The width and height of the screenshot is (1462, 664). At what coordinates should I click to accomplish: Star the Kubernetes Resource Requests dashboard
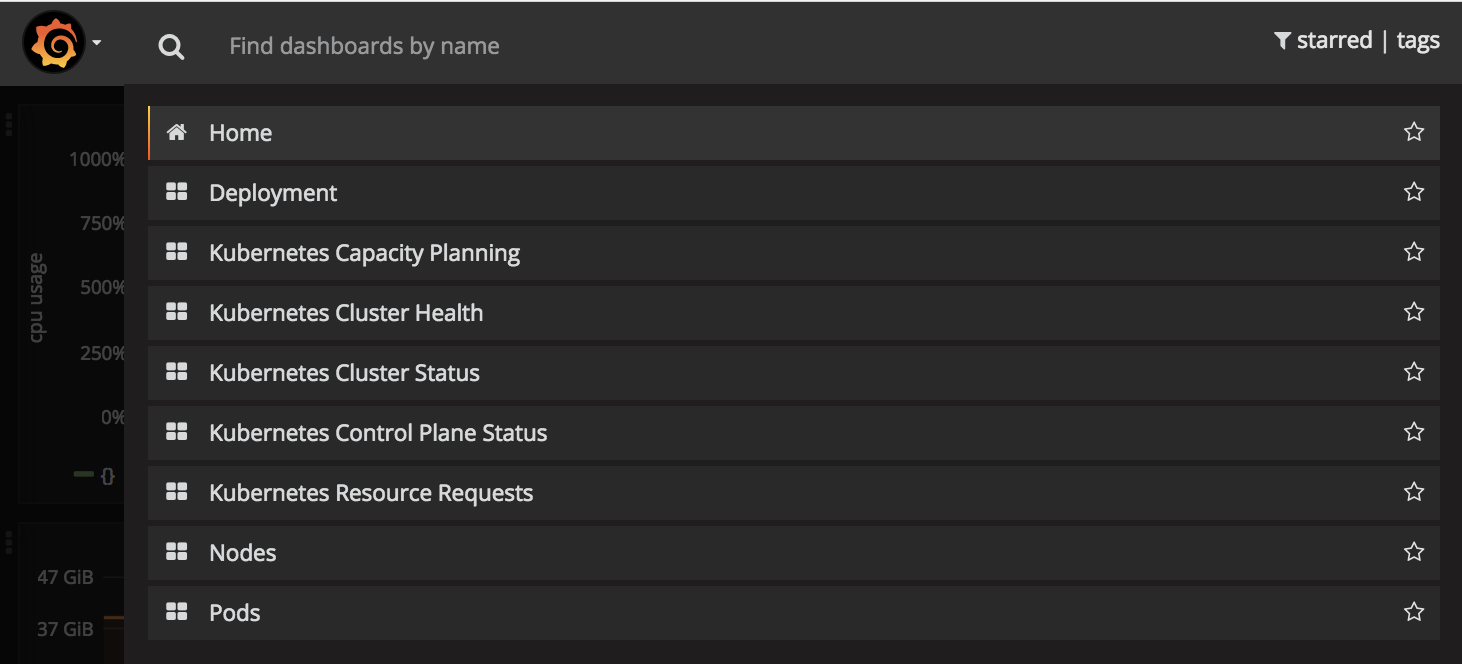(x=1413, y=492)
